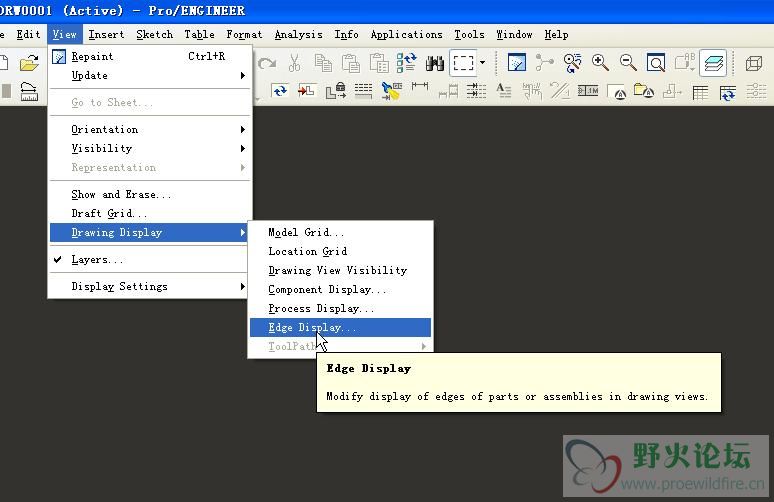The image size is (774, 502).
Task: Expand the Update submenu
Action: click(151, 76)
